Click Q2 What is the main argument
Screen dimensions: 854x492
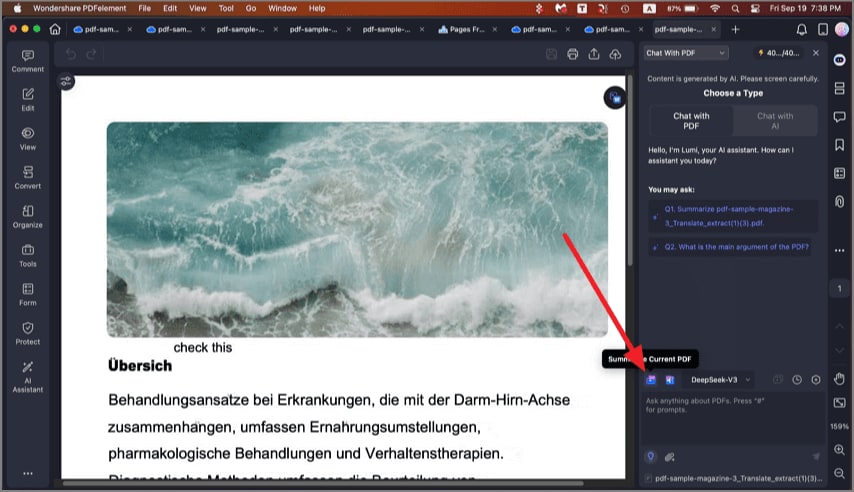pos(730,247)
